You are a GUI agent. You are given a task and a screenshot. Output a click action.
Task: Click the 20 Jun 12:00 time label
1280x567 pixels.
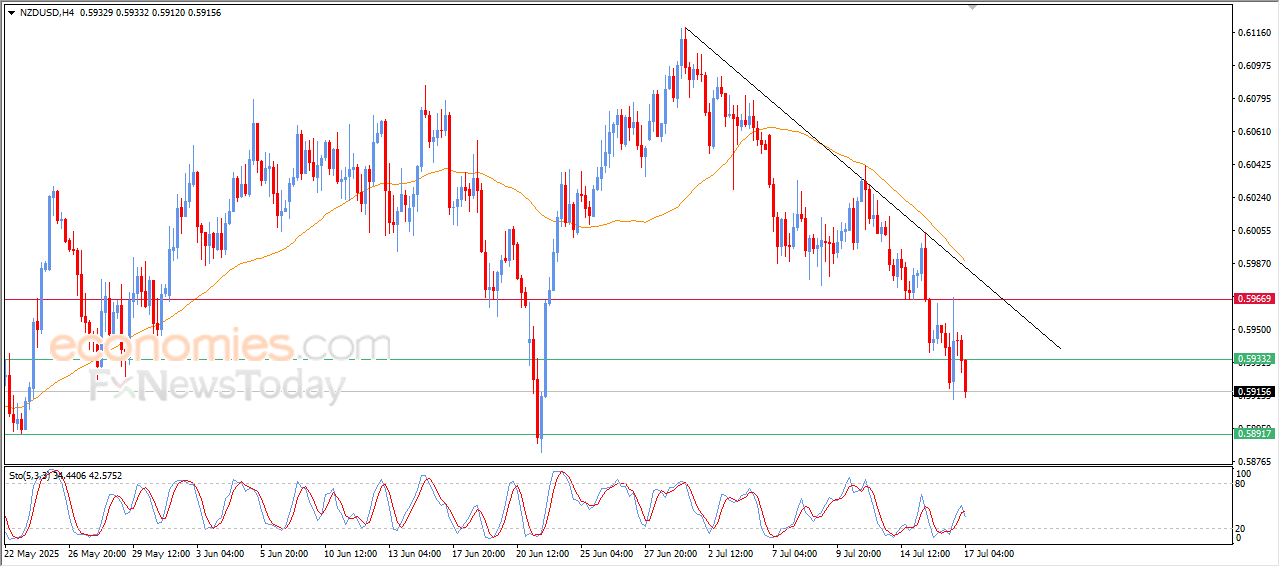pos(544,552)
